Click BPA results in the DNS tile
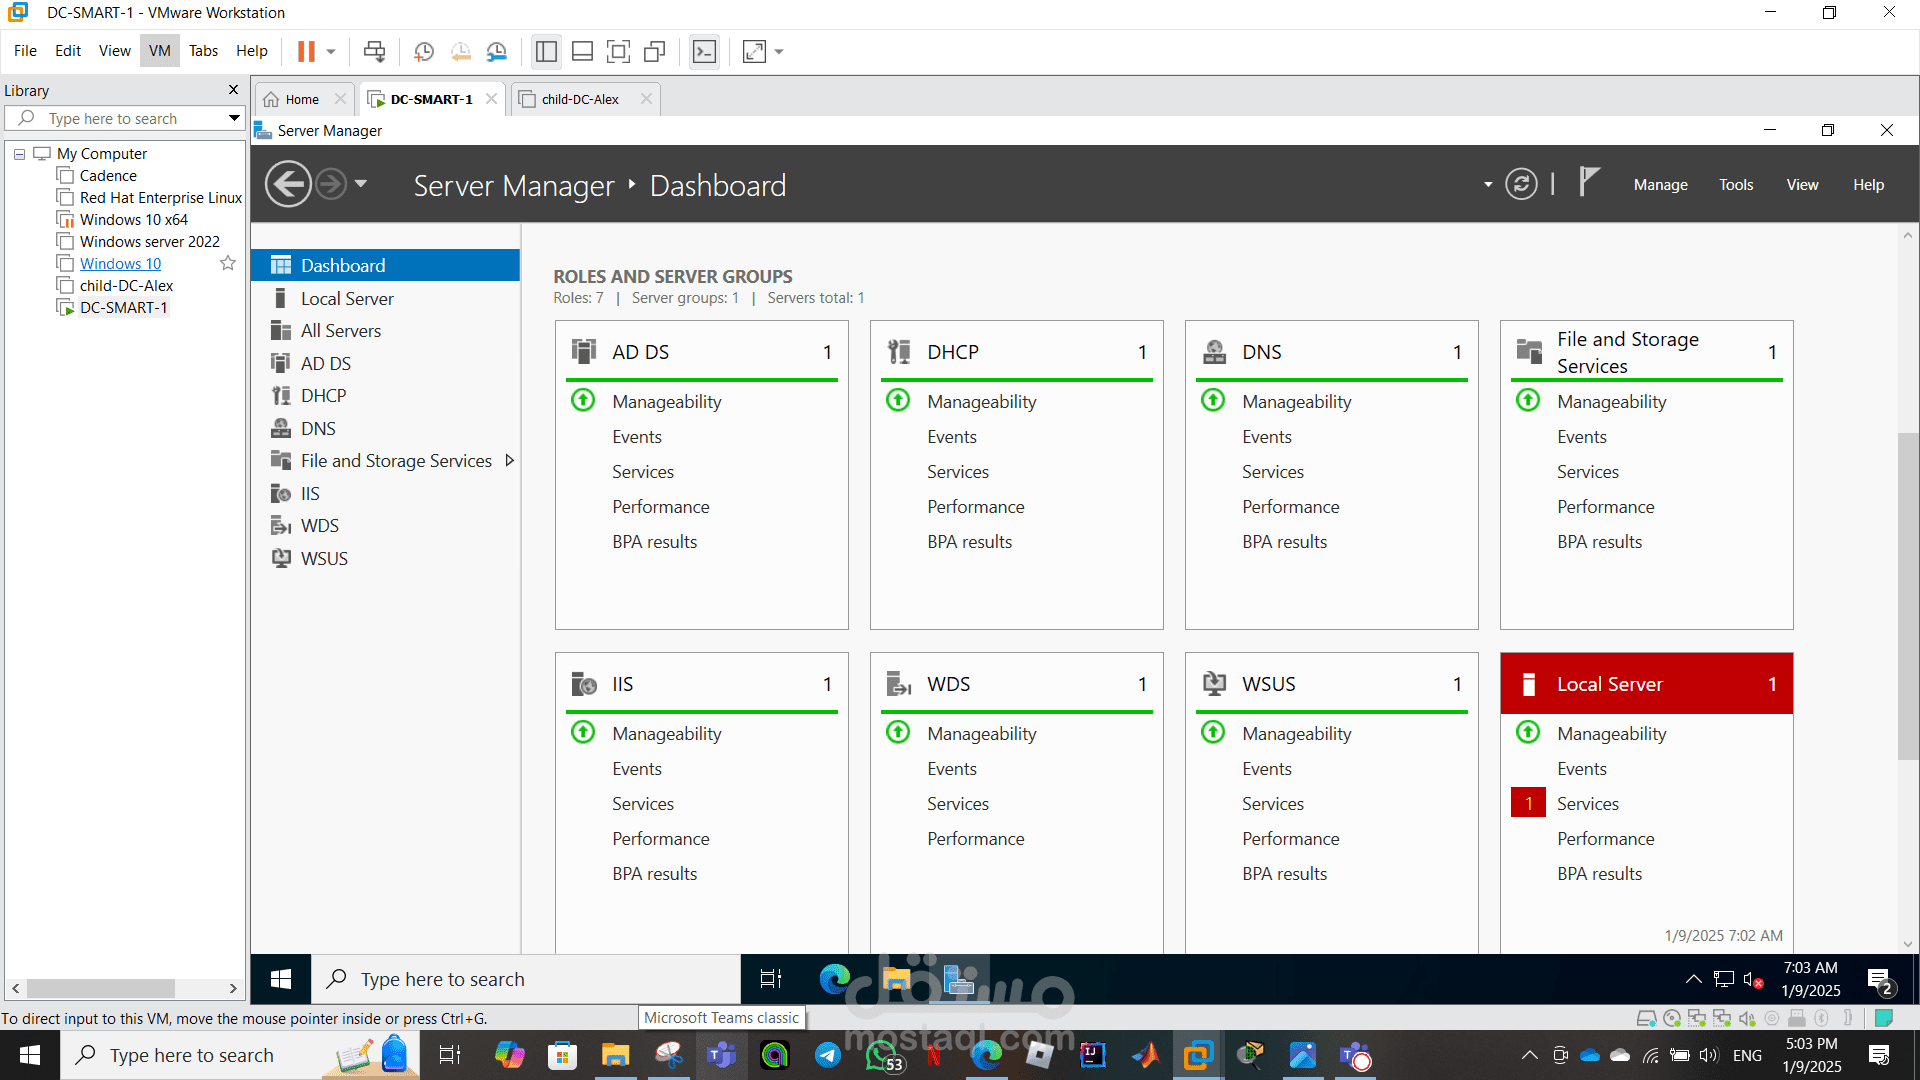The image size is (1920, 1080). pos(1285,541)
